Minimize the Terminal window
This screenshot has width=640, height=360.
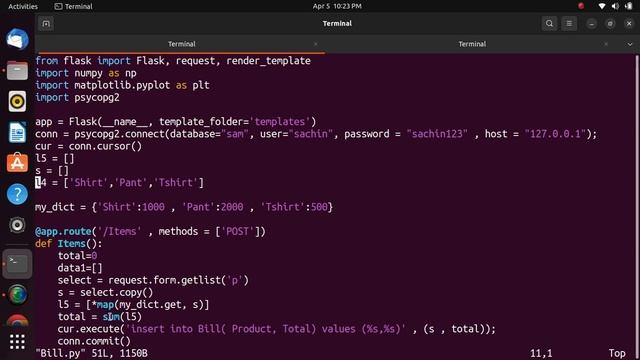591,24
